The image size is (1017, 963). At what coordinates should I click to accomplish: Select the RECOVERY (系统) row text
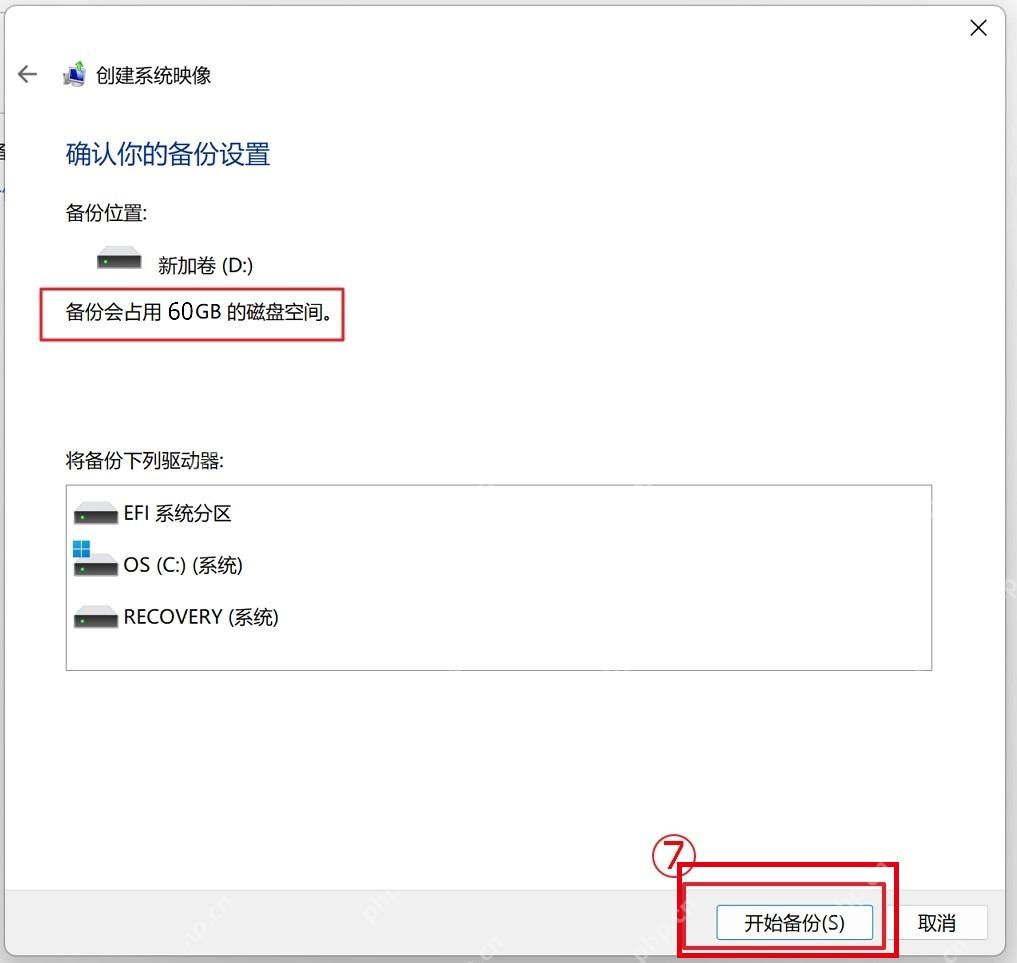(x=201, y=617)
